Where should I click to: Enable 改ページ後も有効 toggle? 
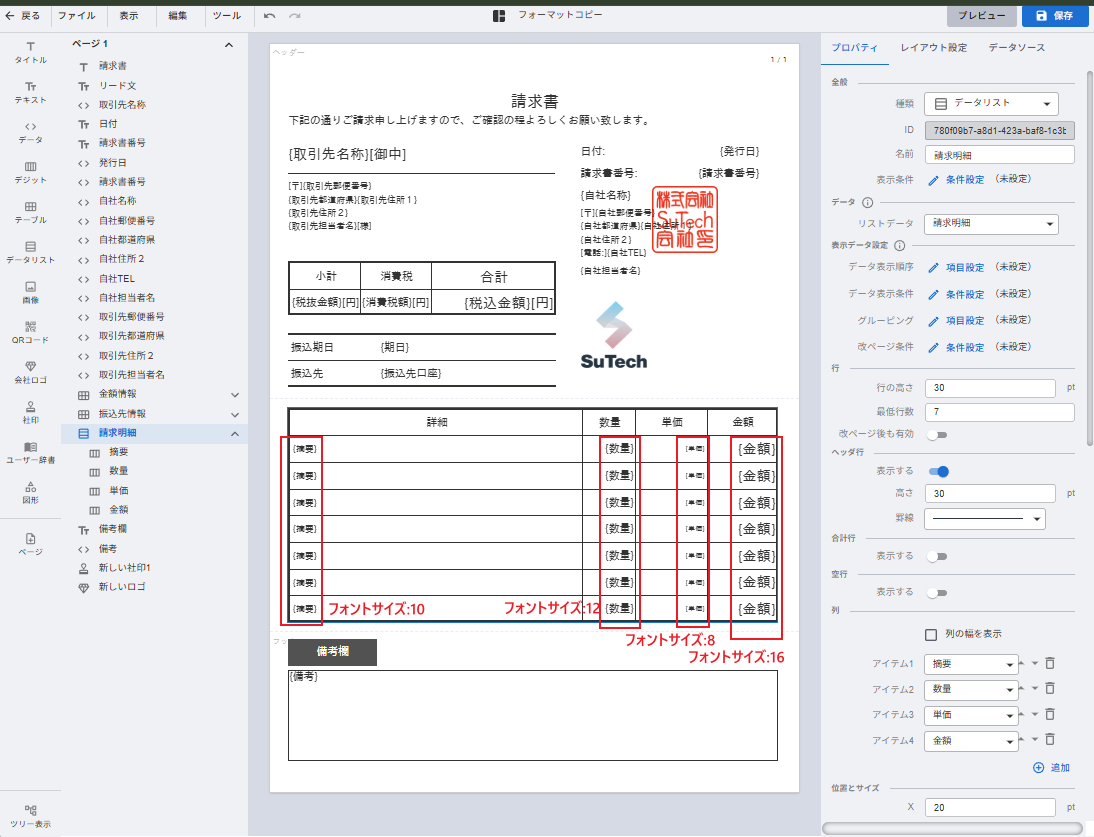click(938, 435)
